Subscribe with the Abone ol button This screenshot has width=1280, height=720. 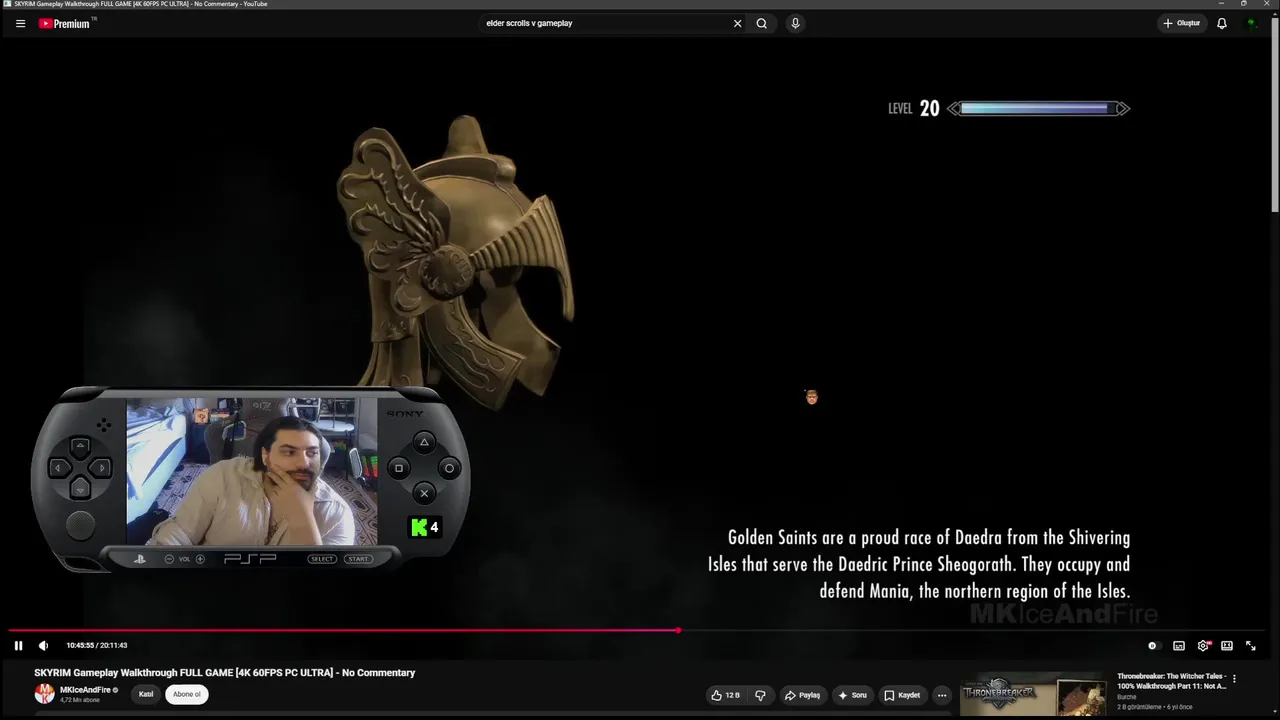187,694
